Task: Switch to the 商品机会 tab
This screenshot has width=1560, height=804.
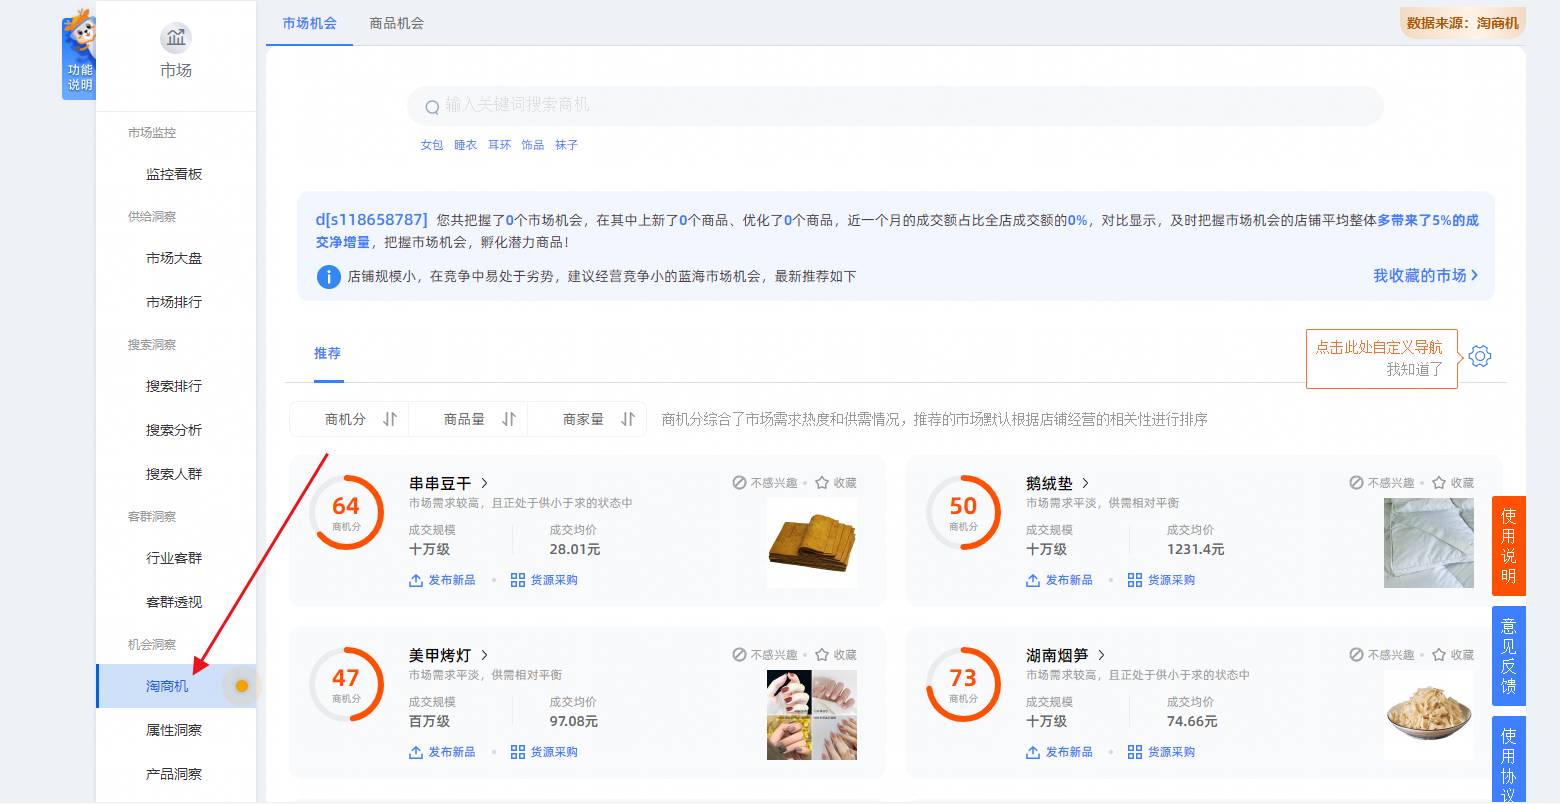Action: (396, 23)
